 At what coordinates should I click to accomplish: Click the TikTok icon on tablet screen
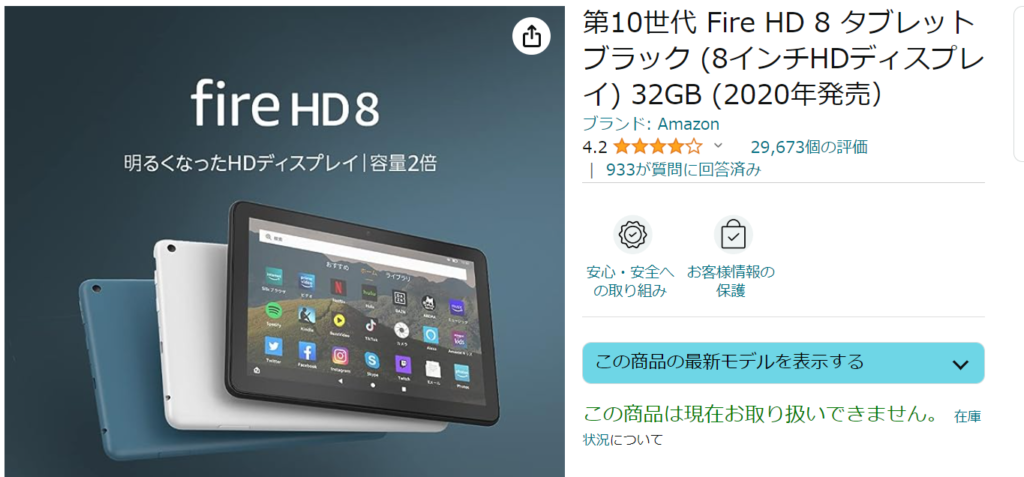tap(370, 324)
